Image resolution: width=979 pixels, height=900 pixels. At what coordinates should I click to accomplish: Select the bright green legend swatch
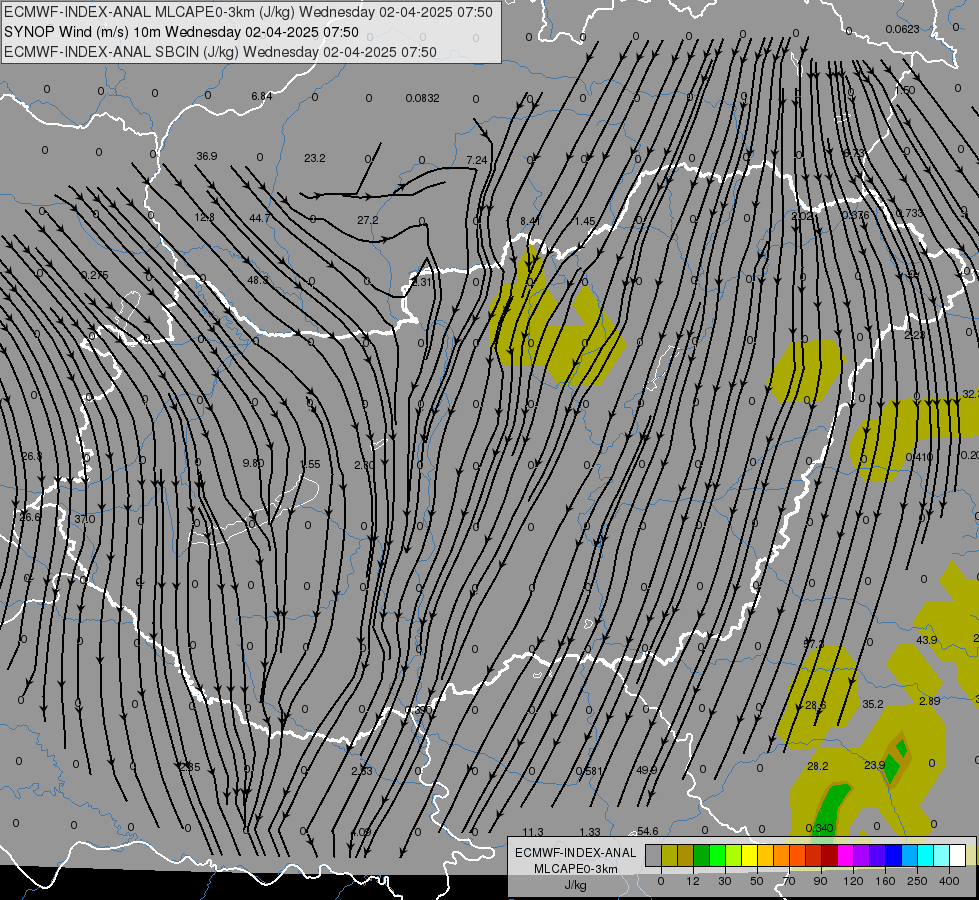click(717, 856)
